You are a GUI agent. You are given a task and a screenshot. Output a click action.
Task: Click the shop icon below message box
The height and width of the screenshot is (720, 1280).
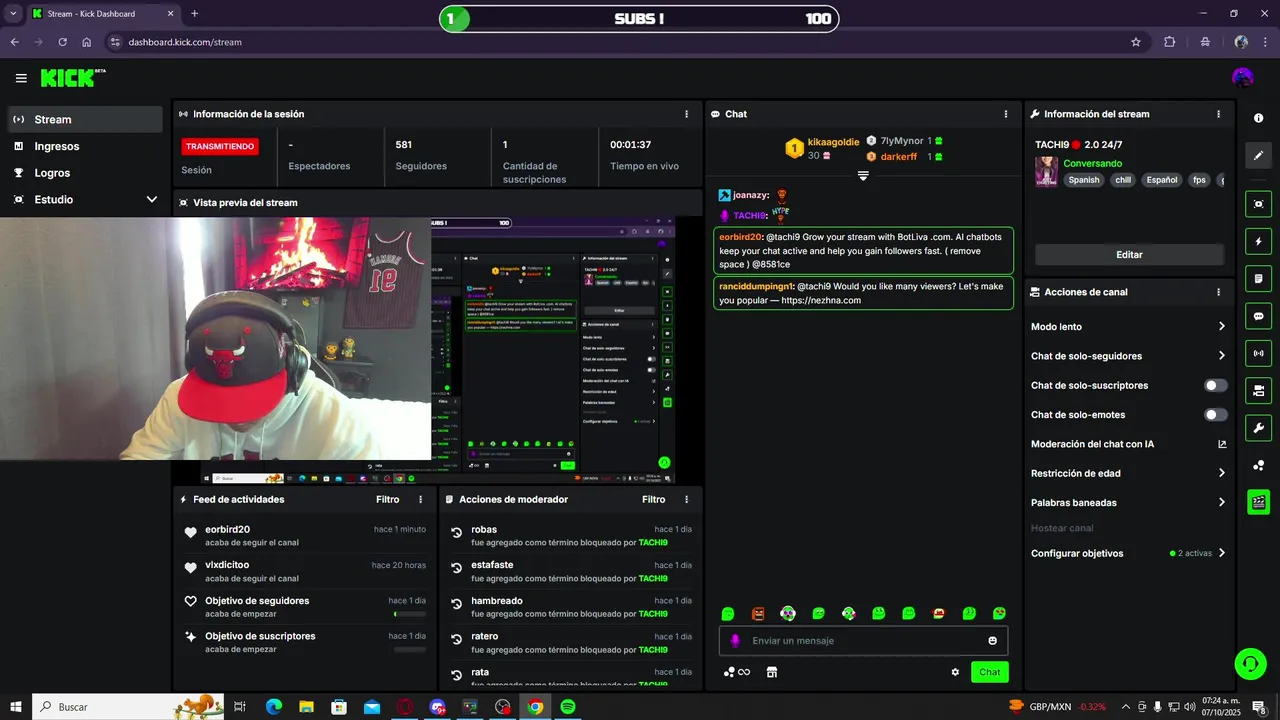point(772,672)
